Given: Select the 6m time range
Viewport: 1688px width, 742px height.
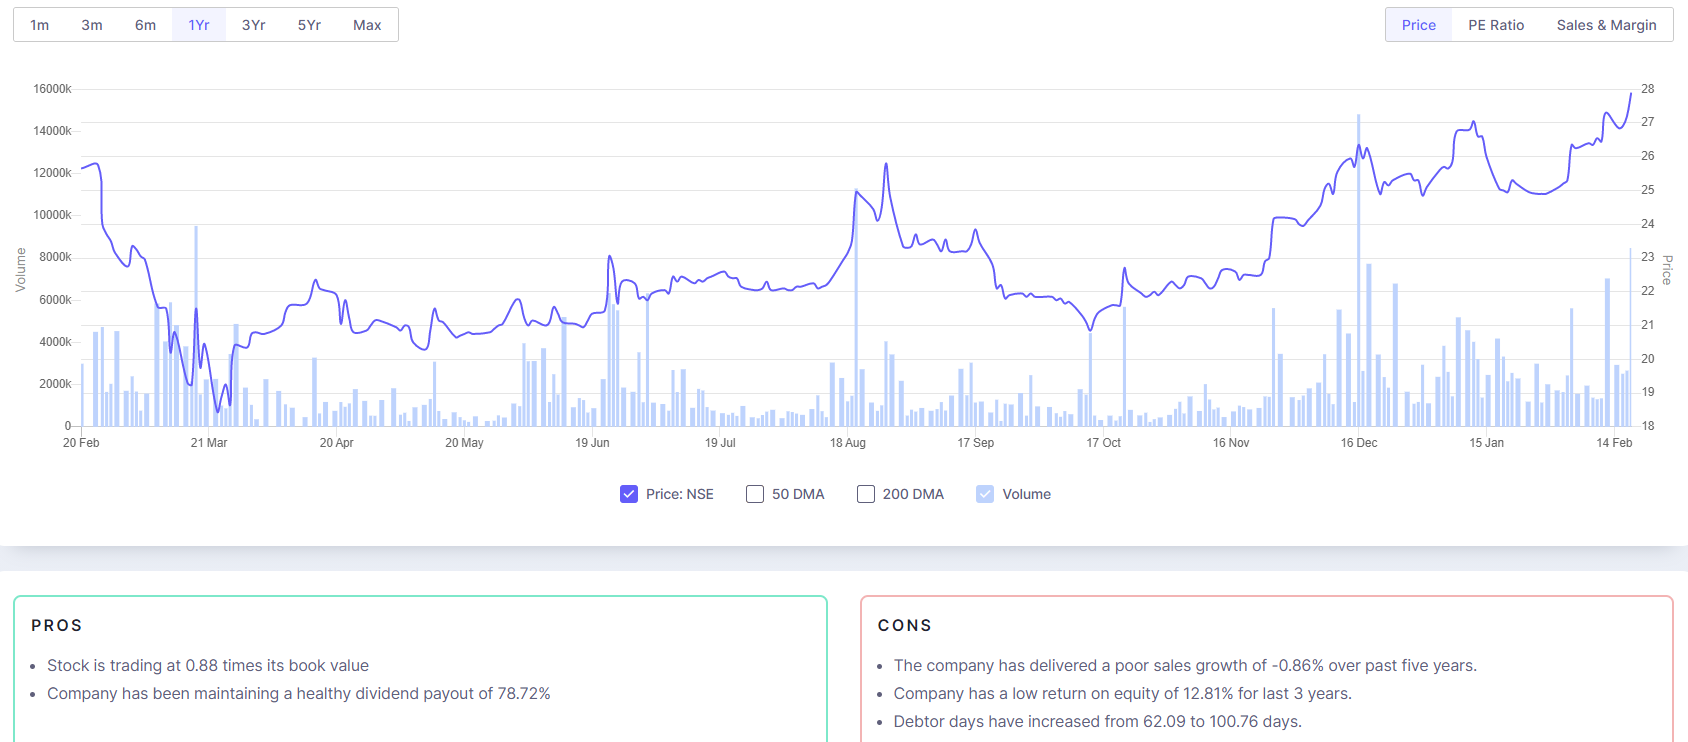Looking at the screenshot, I should (x=146, y=25).
